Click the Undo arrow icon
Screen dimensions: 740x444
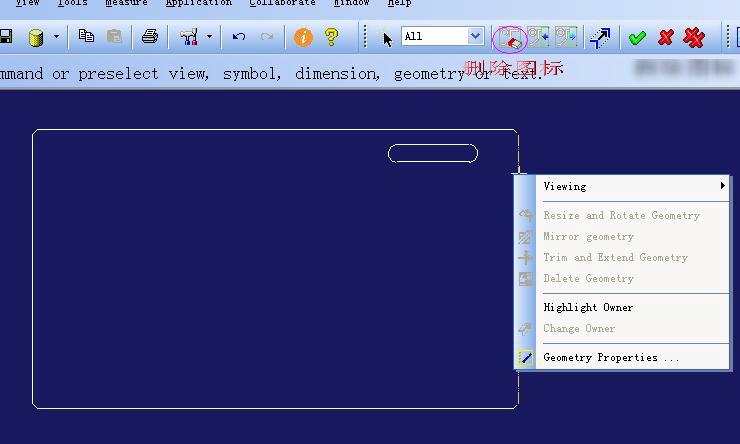239,36
